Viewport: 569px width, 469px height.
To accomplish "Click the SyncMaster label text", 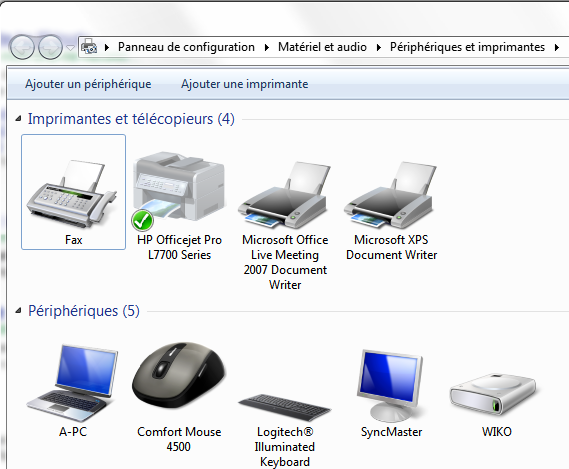I will [x=391, y=432].
